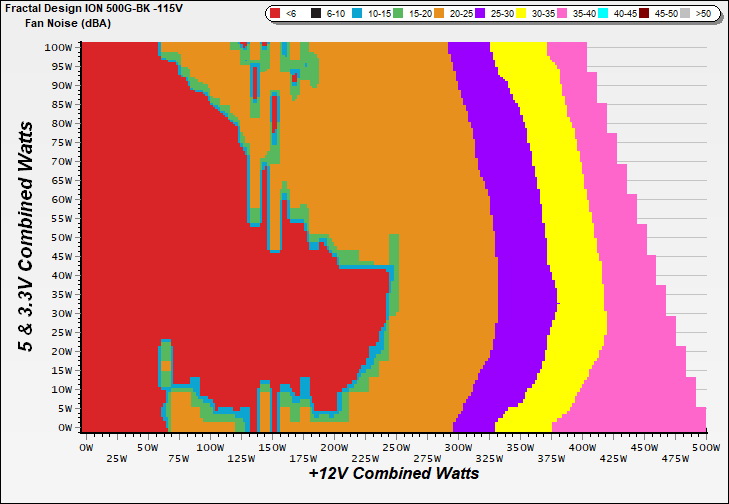This screenshot has width=729, height=504.
Task: Click the blue 10-15 legend swatch
Action: (x=356, y=14)
